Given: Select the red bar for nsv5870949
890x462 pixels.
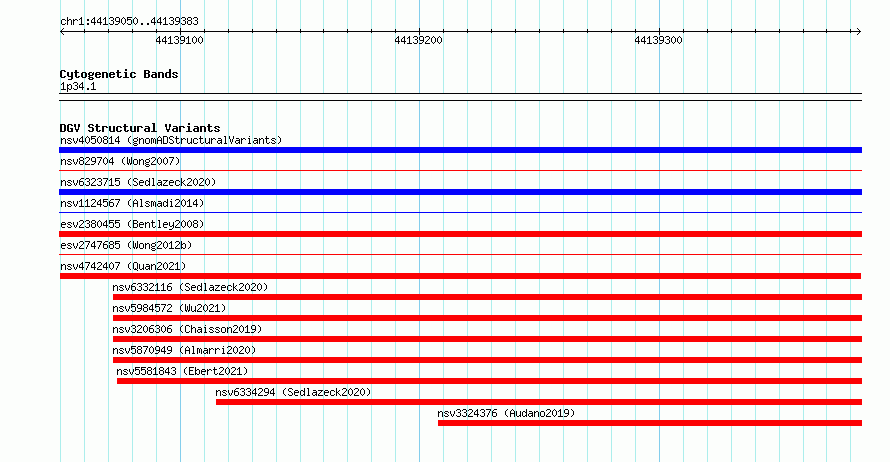Looking at the screenshot, I should (488, 360).
